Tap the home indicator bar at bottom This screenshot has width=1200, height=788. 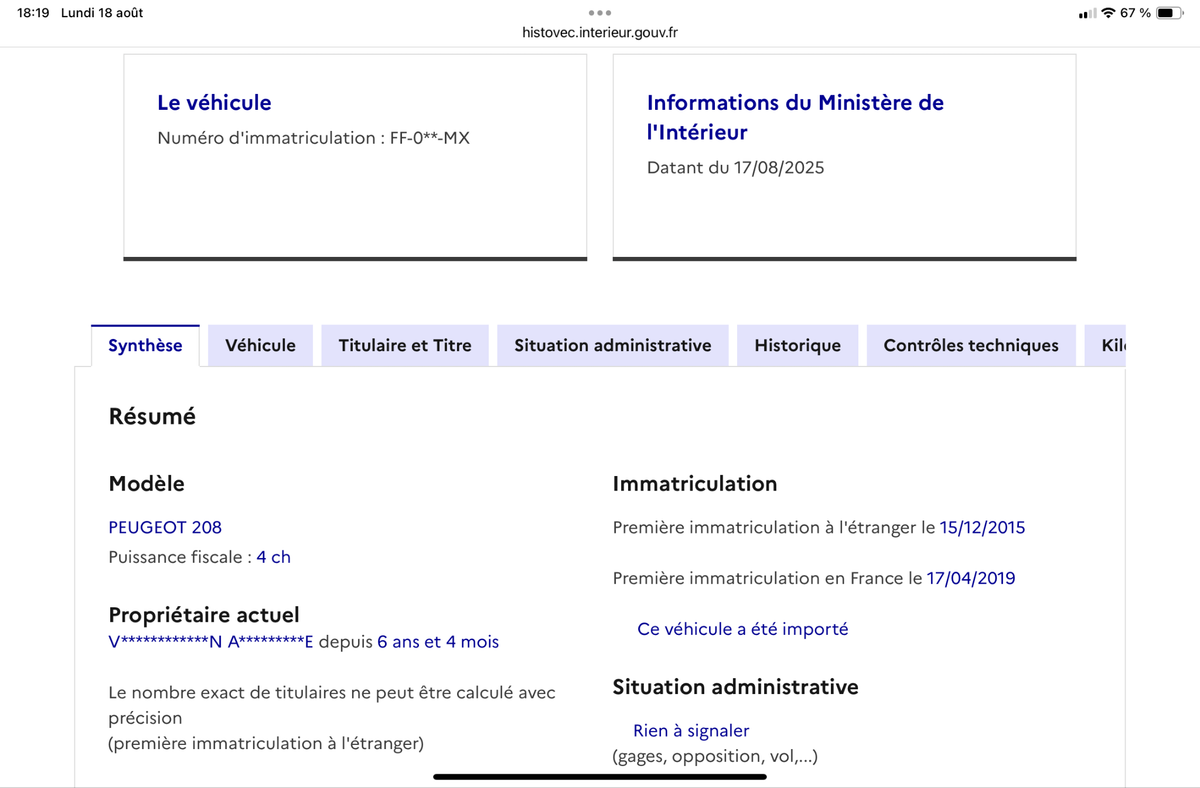600,776
